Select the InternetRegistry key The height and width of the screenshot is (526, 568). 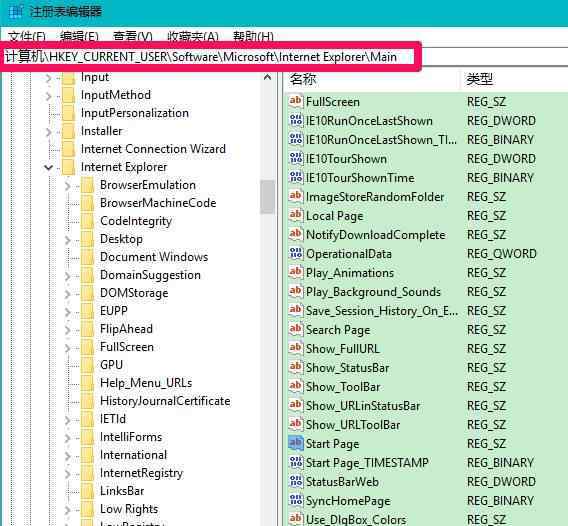tap(142, 473)
